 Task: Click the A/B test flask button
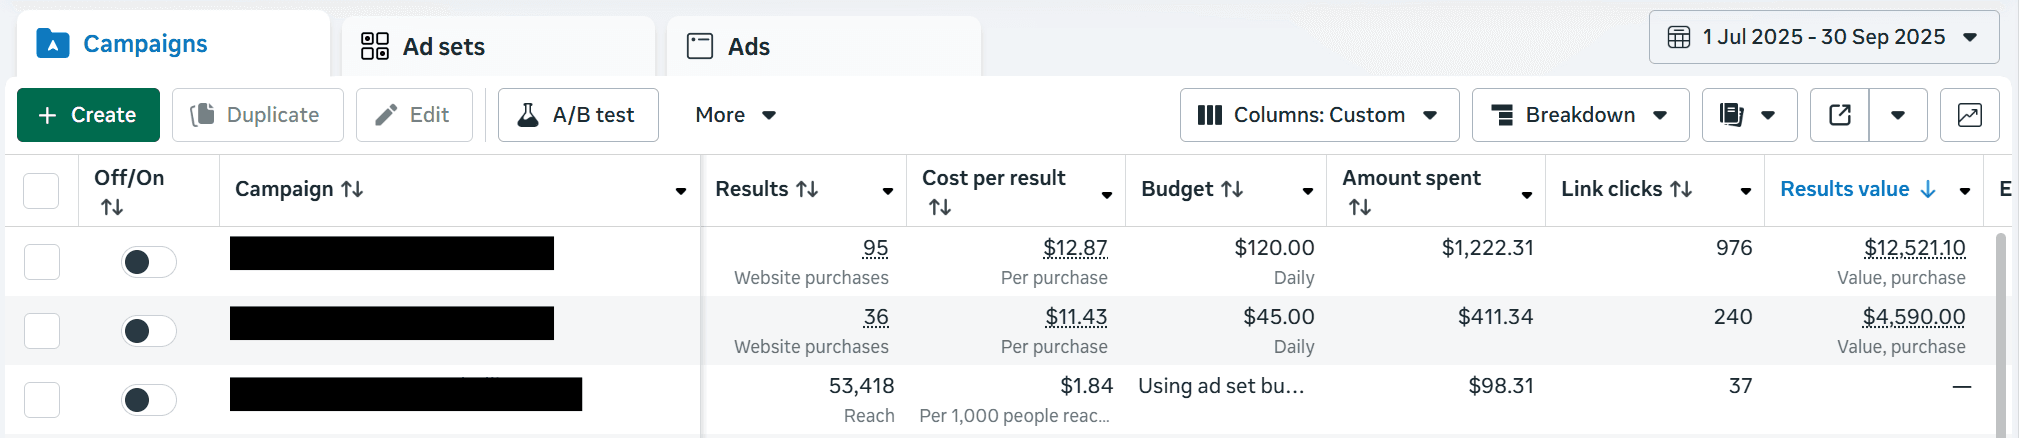[578, 115]
